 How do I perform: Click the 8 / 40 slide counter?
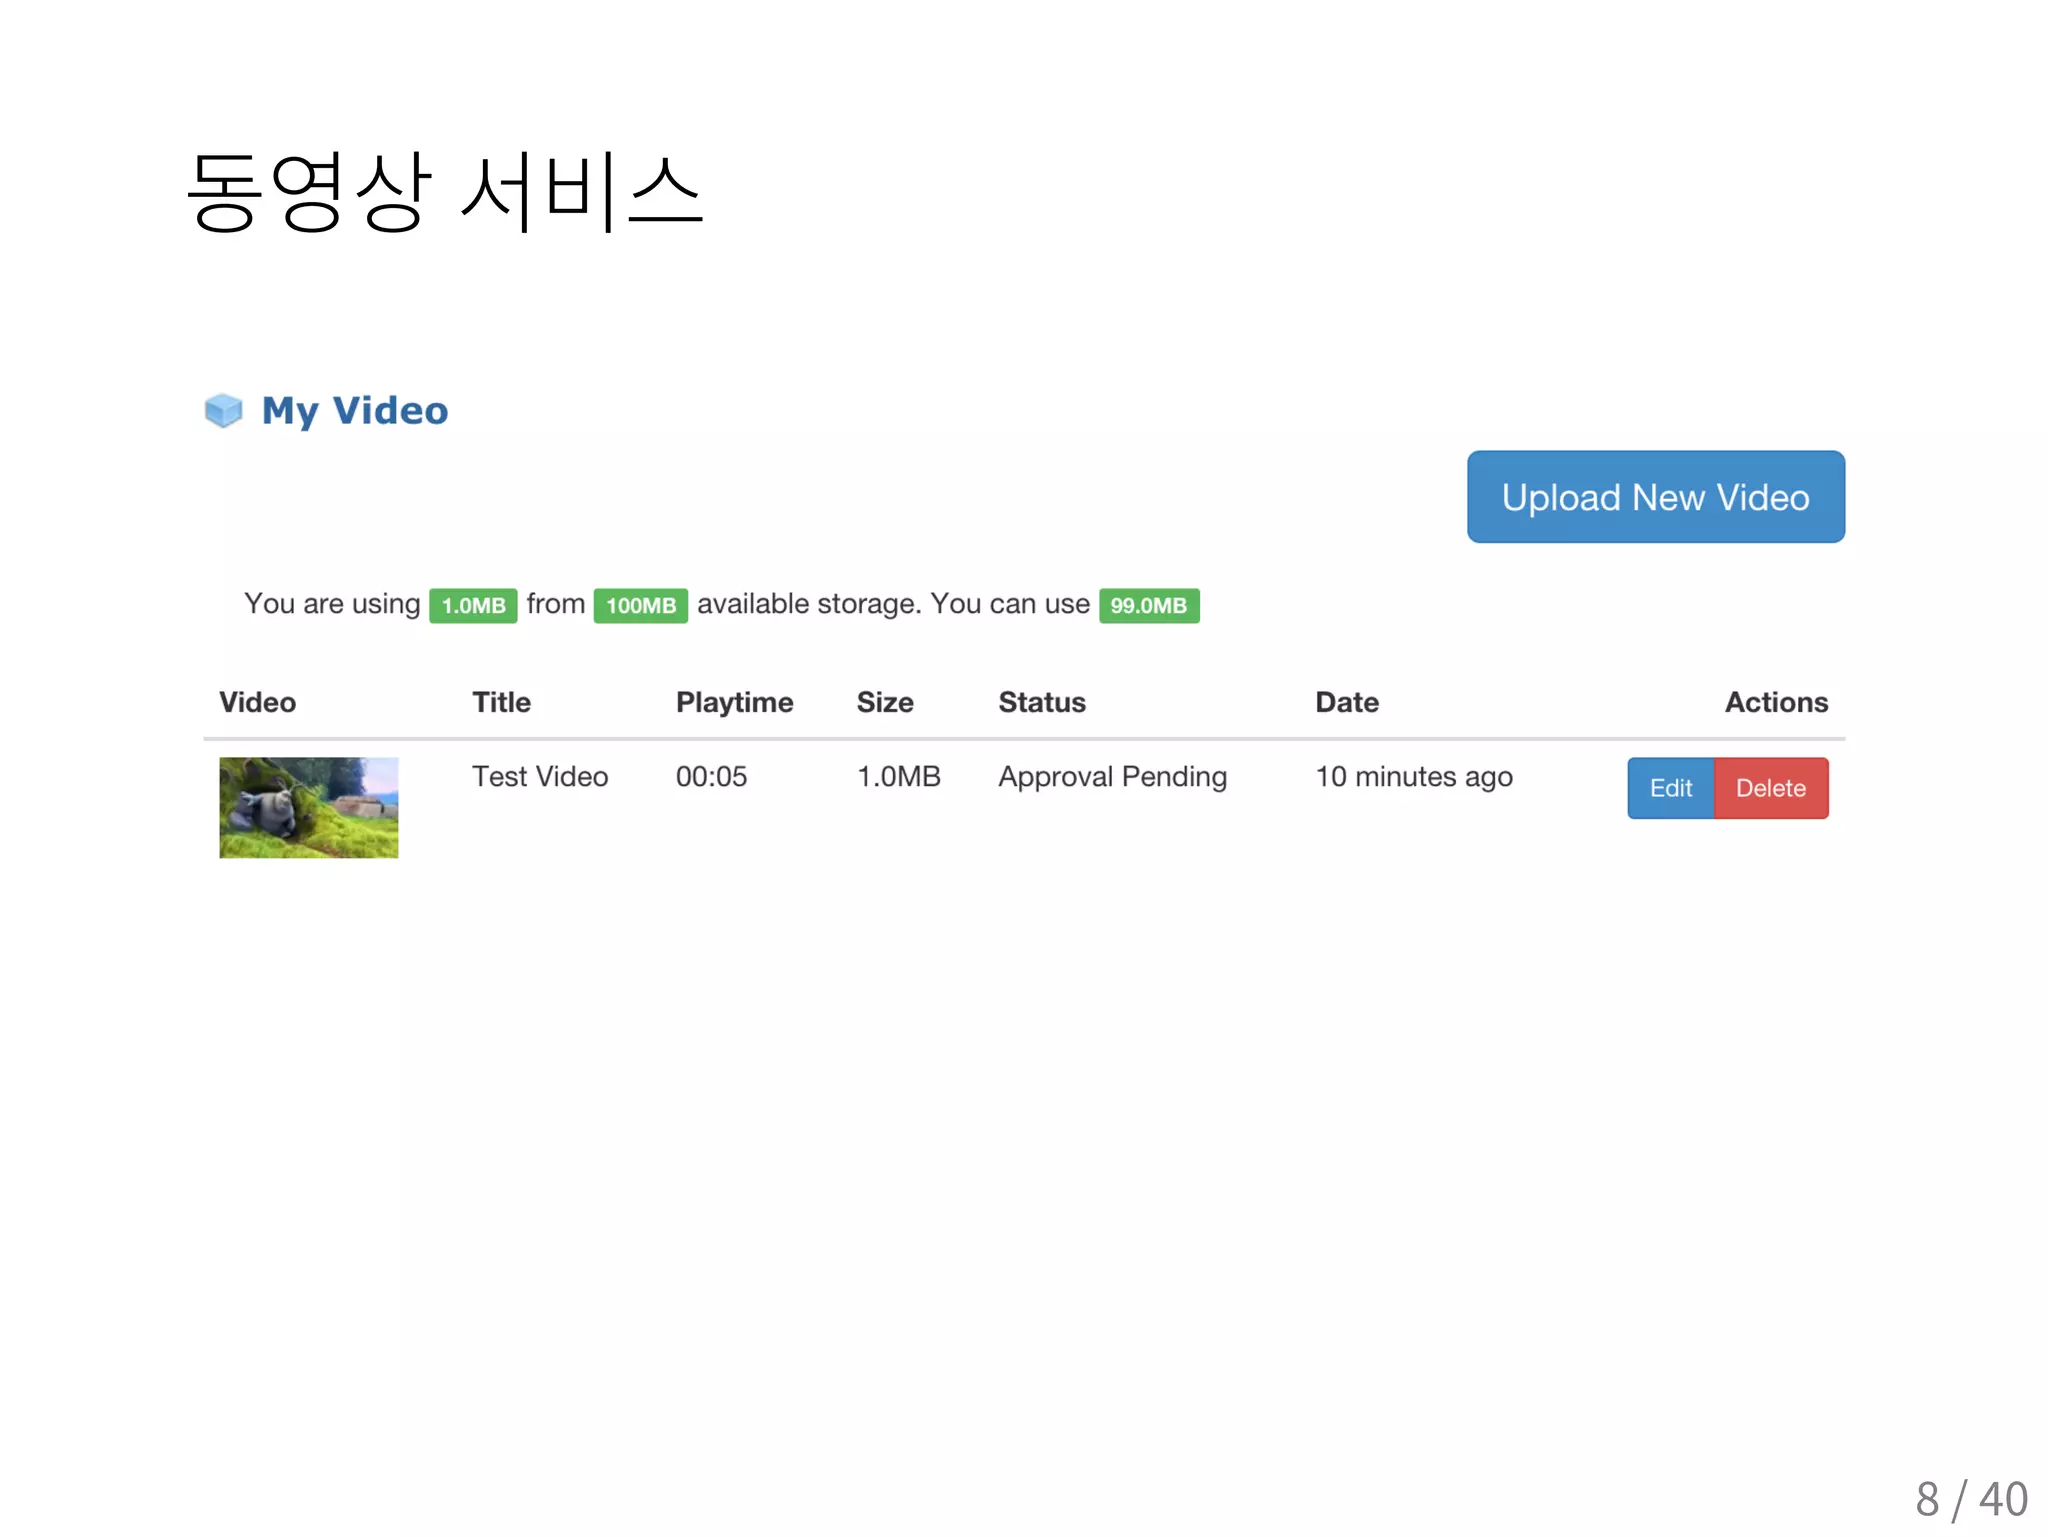1971,1499
